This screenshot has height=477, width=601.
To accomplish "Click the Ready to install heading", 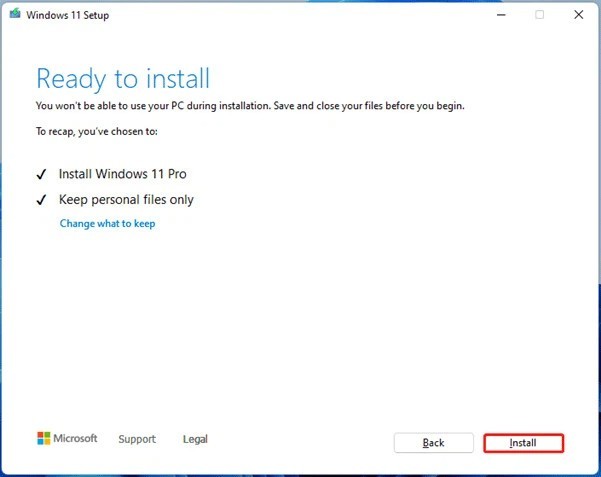I will [x=123, y=78].
